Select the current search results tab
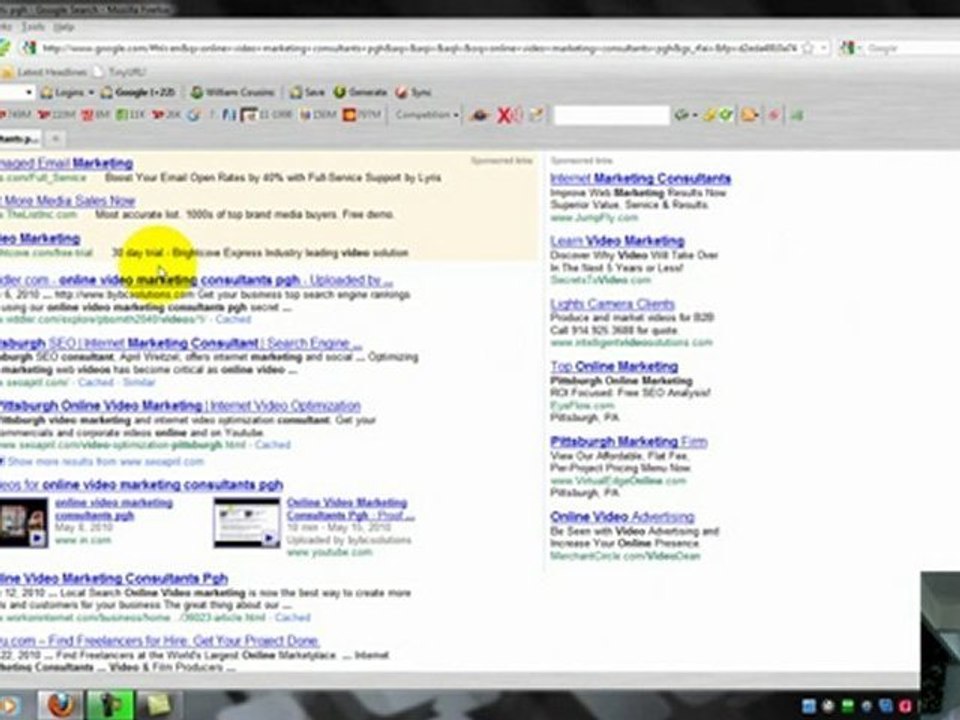The width and height of the screenshot is (960, 720). click(20, 139)
